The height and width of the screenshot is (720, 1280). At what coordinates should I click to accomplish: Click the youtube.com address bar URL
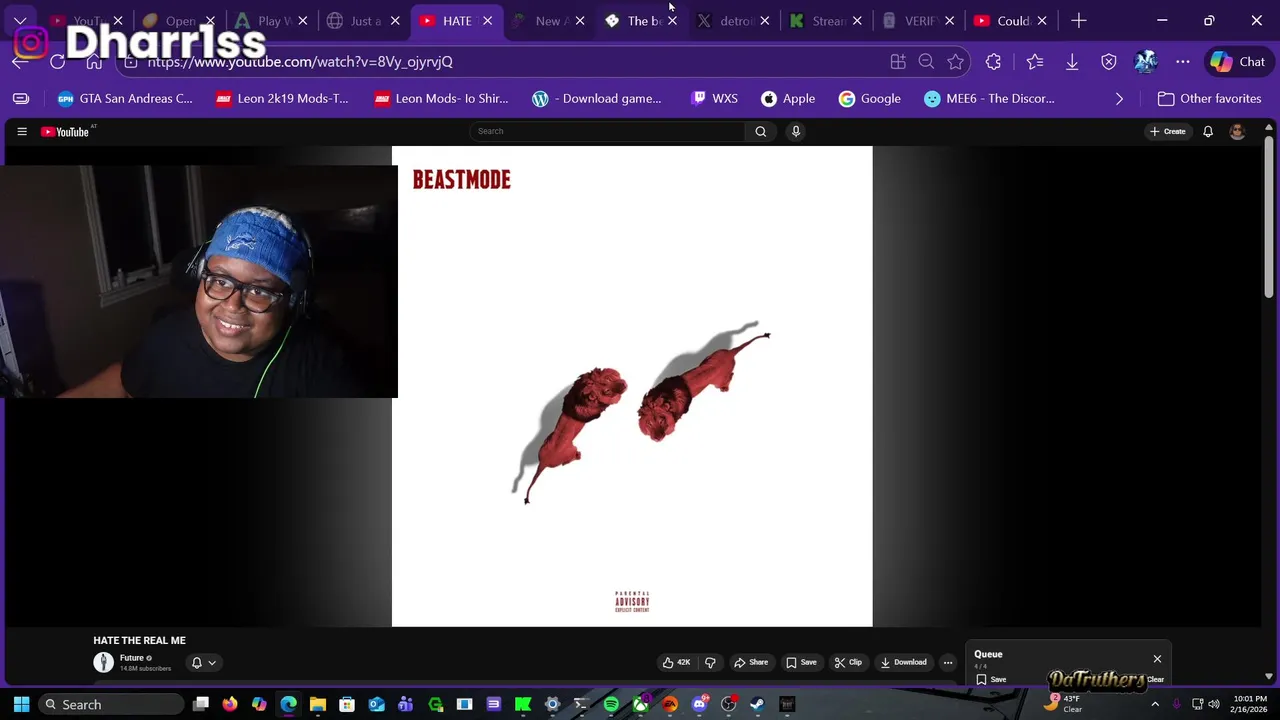tap(300, 62)
